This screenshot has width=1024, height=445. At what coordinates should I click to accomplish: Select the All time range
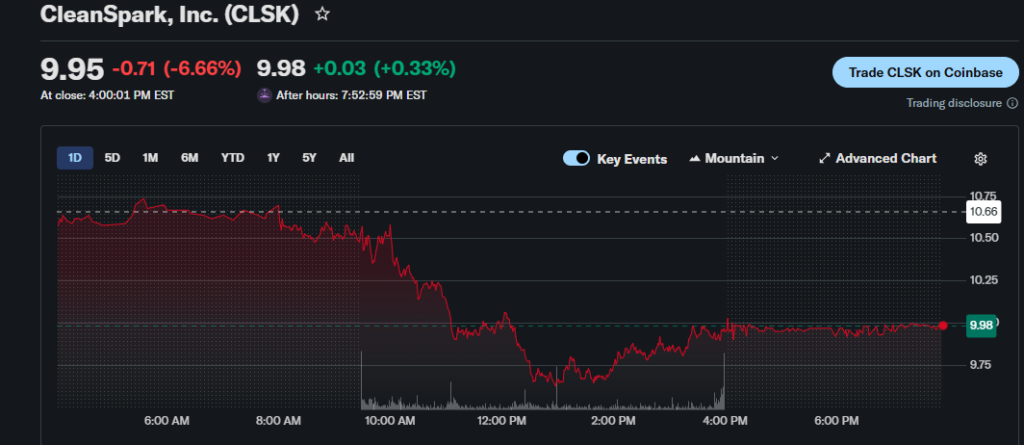pyautogui.click(x=346, y=157)
